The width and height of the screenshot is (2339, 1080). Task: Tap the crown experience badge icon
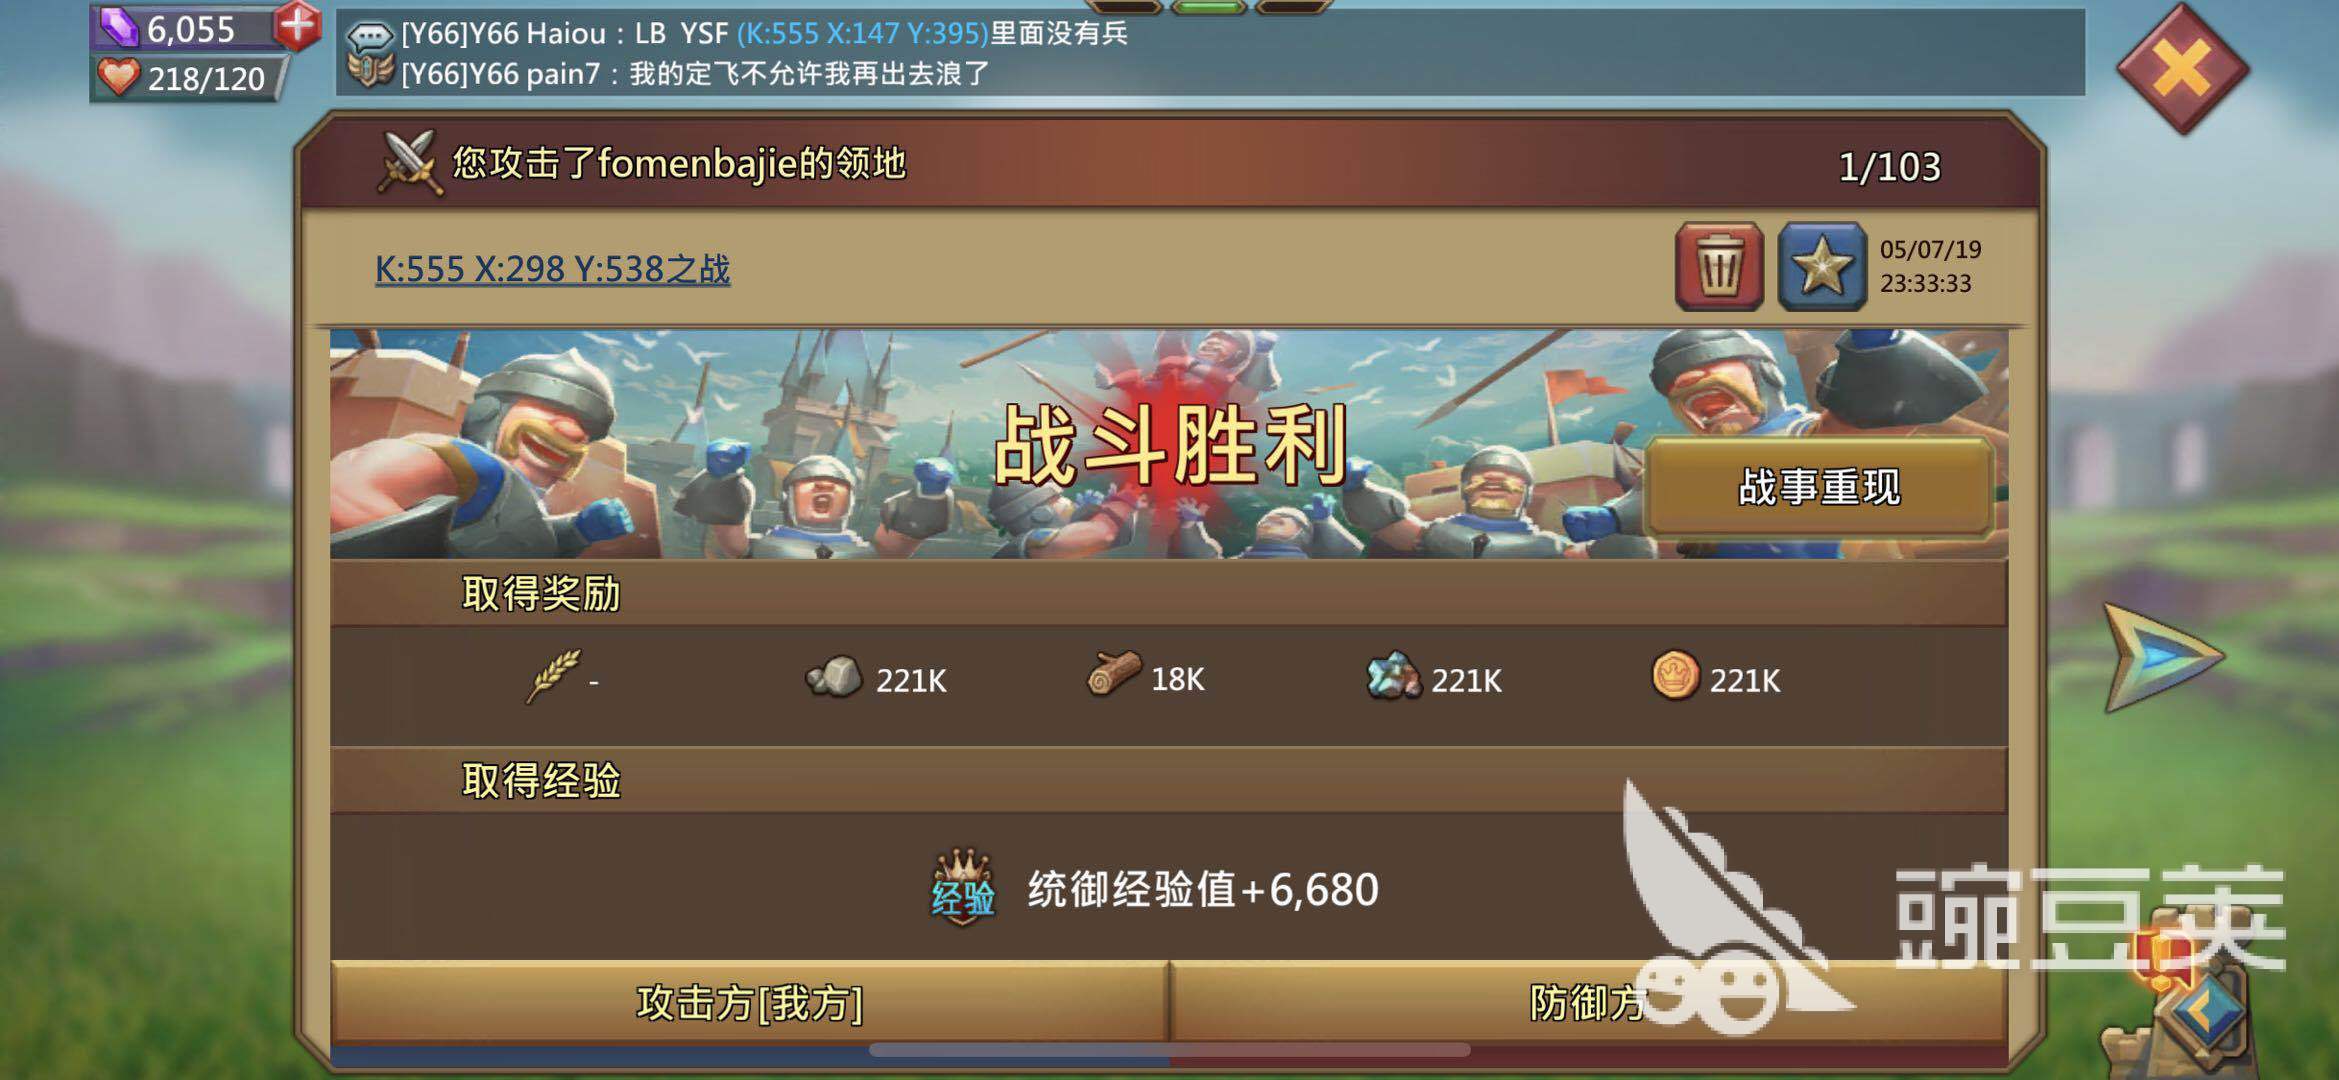pyautogui.click(x=963, y=887)
